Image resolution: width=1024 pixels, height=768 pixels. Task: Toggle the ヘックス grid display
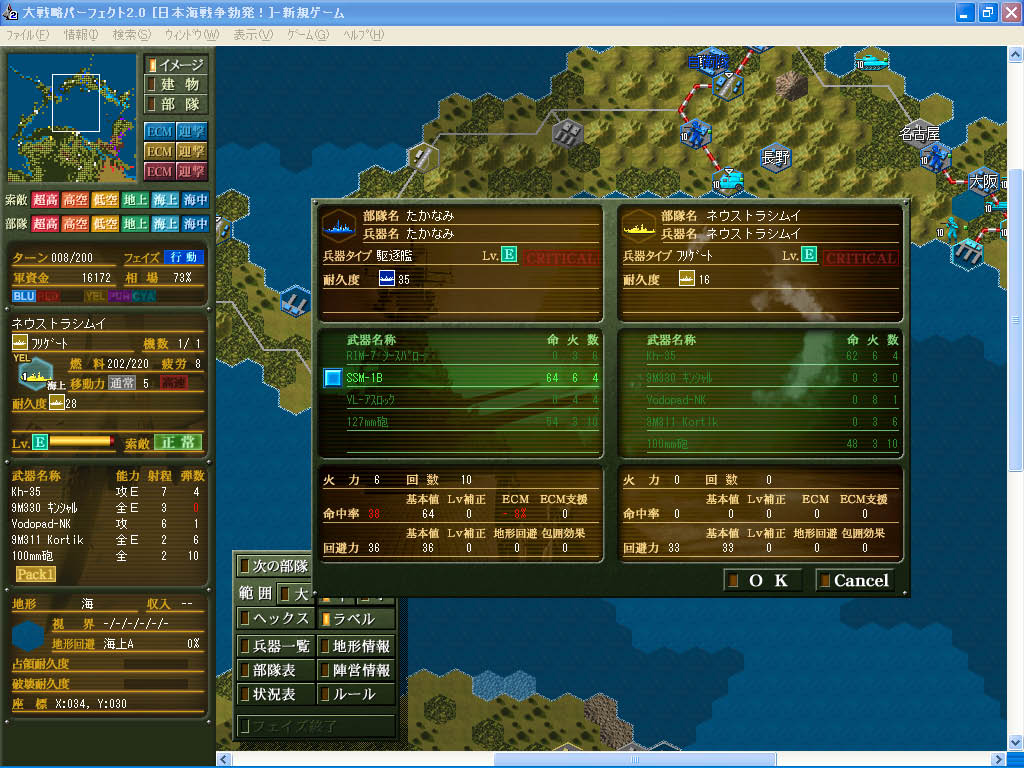(x=275, y=618)
